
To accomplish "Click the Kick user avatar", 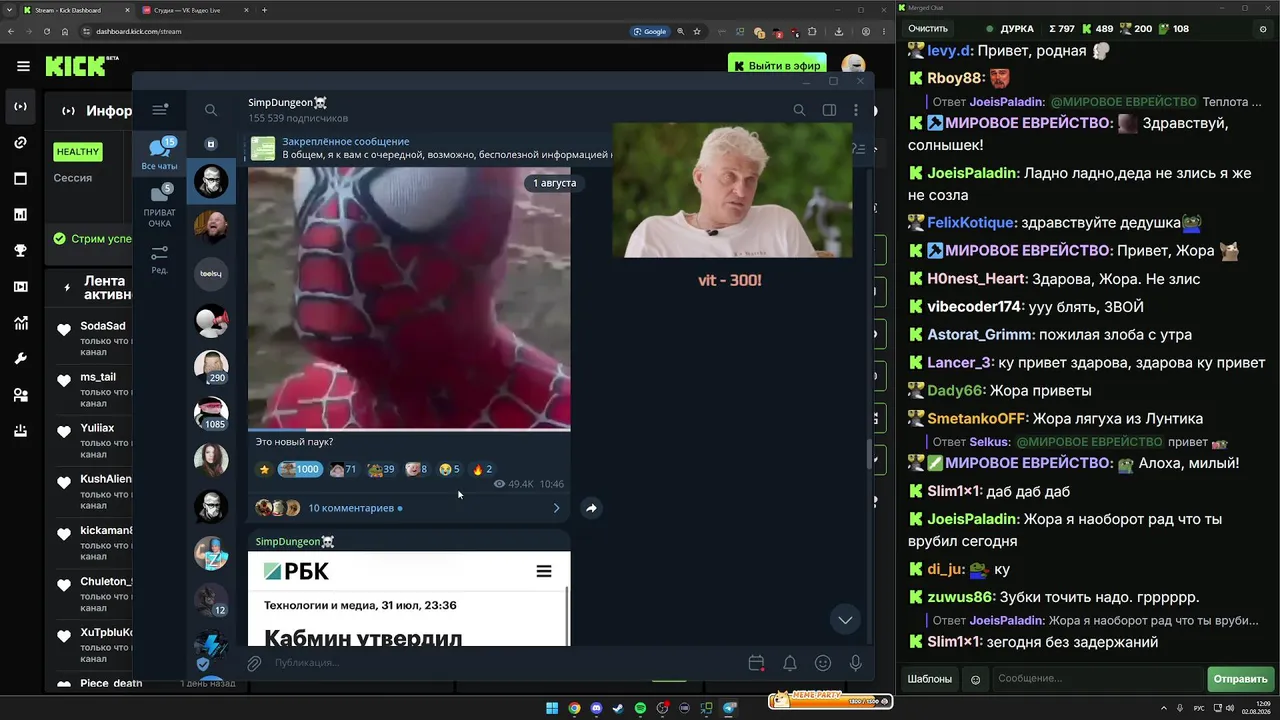I will [x=853, y=65].
